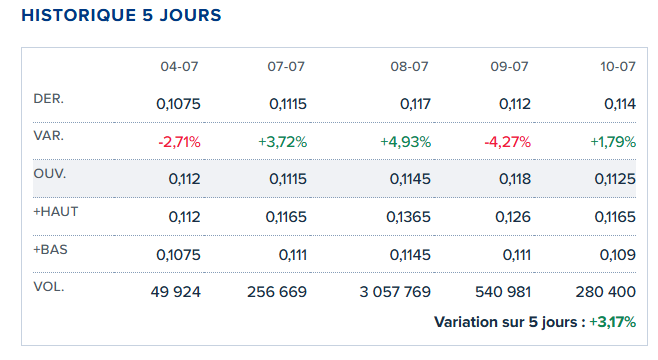Image resolution: width=658 pixels, height=360 pixels.
Task: Click the +HAUT row label
Action: [56, 211]
